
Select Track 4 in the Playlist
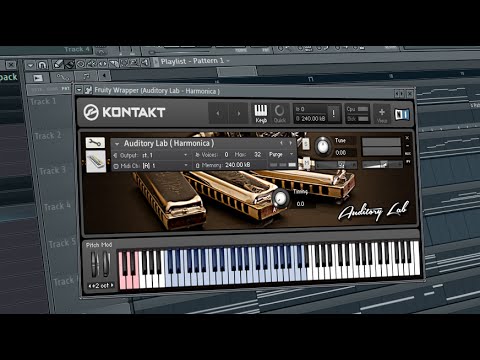pyautogui.click(x=57, y=206)
